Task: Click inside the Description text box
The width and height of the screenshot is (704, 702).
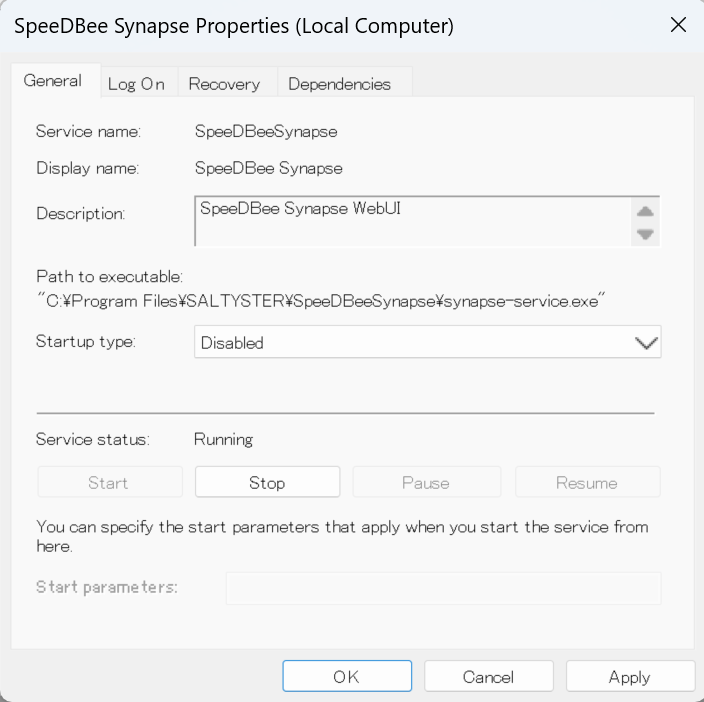Action: [412, 220]
